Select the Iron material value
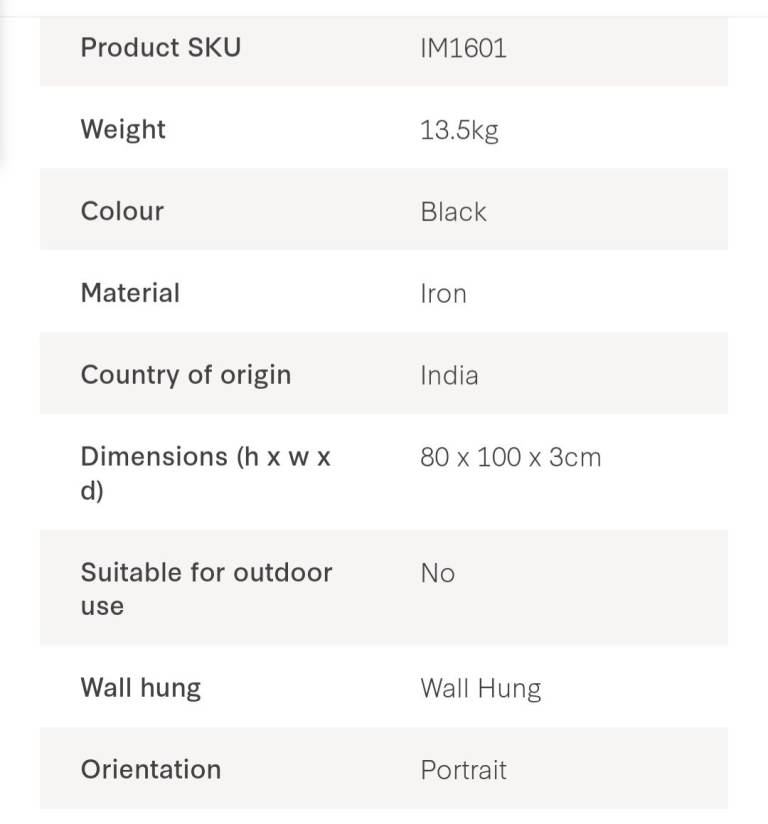Viewport: 768px width, 824px height. [x=443, y=294]
